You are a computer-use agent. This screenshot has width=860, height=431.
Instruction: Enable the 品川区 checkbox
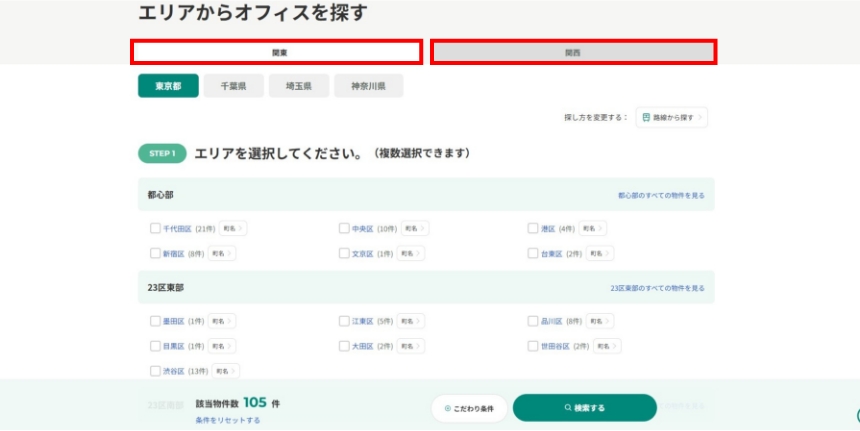[x=533, y=321]
